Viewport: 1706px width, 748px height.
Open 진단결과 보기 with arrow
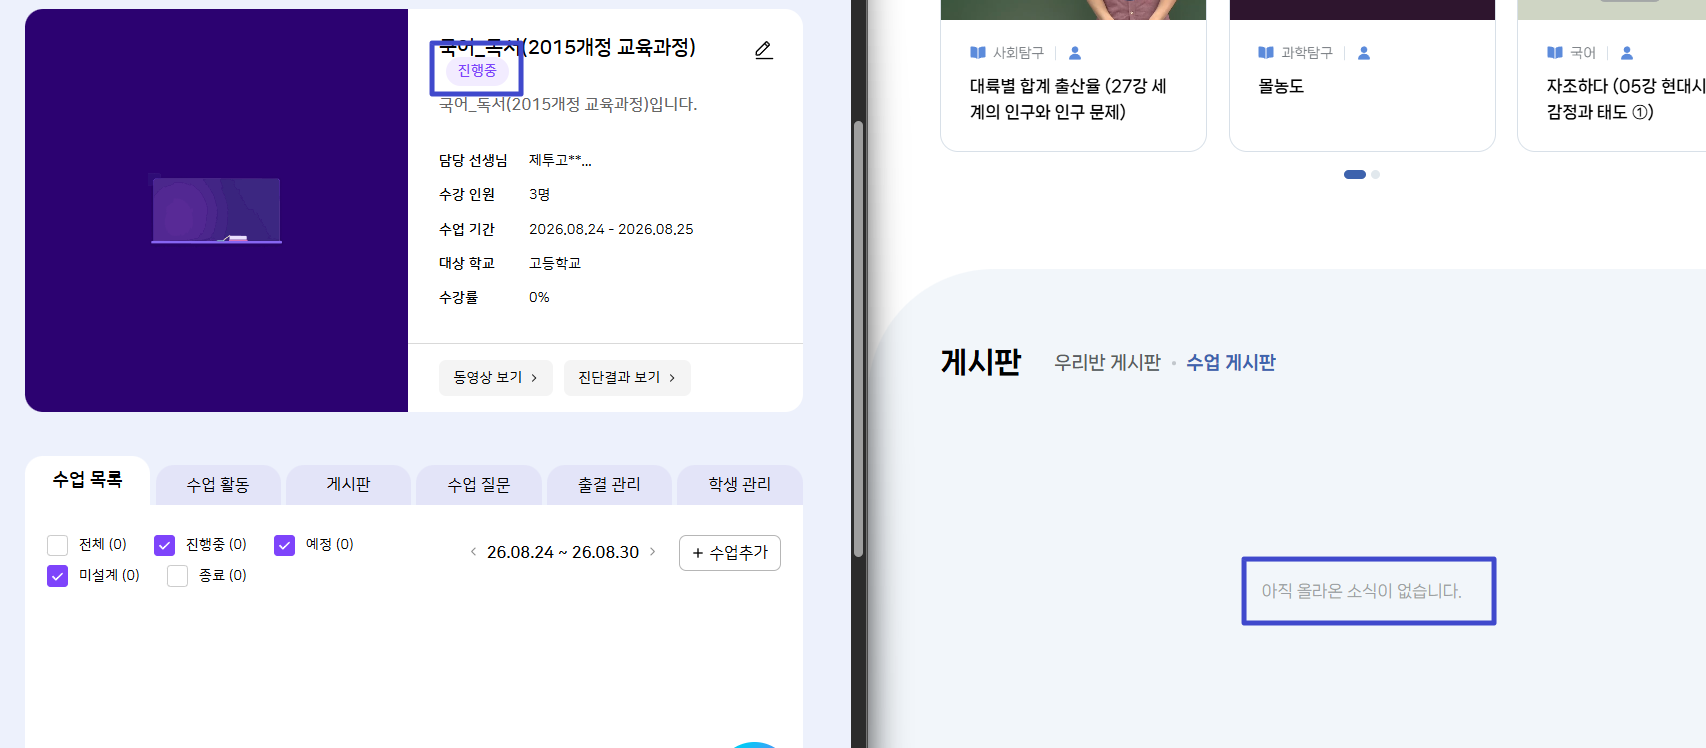point(627,378)
